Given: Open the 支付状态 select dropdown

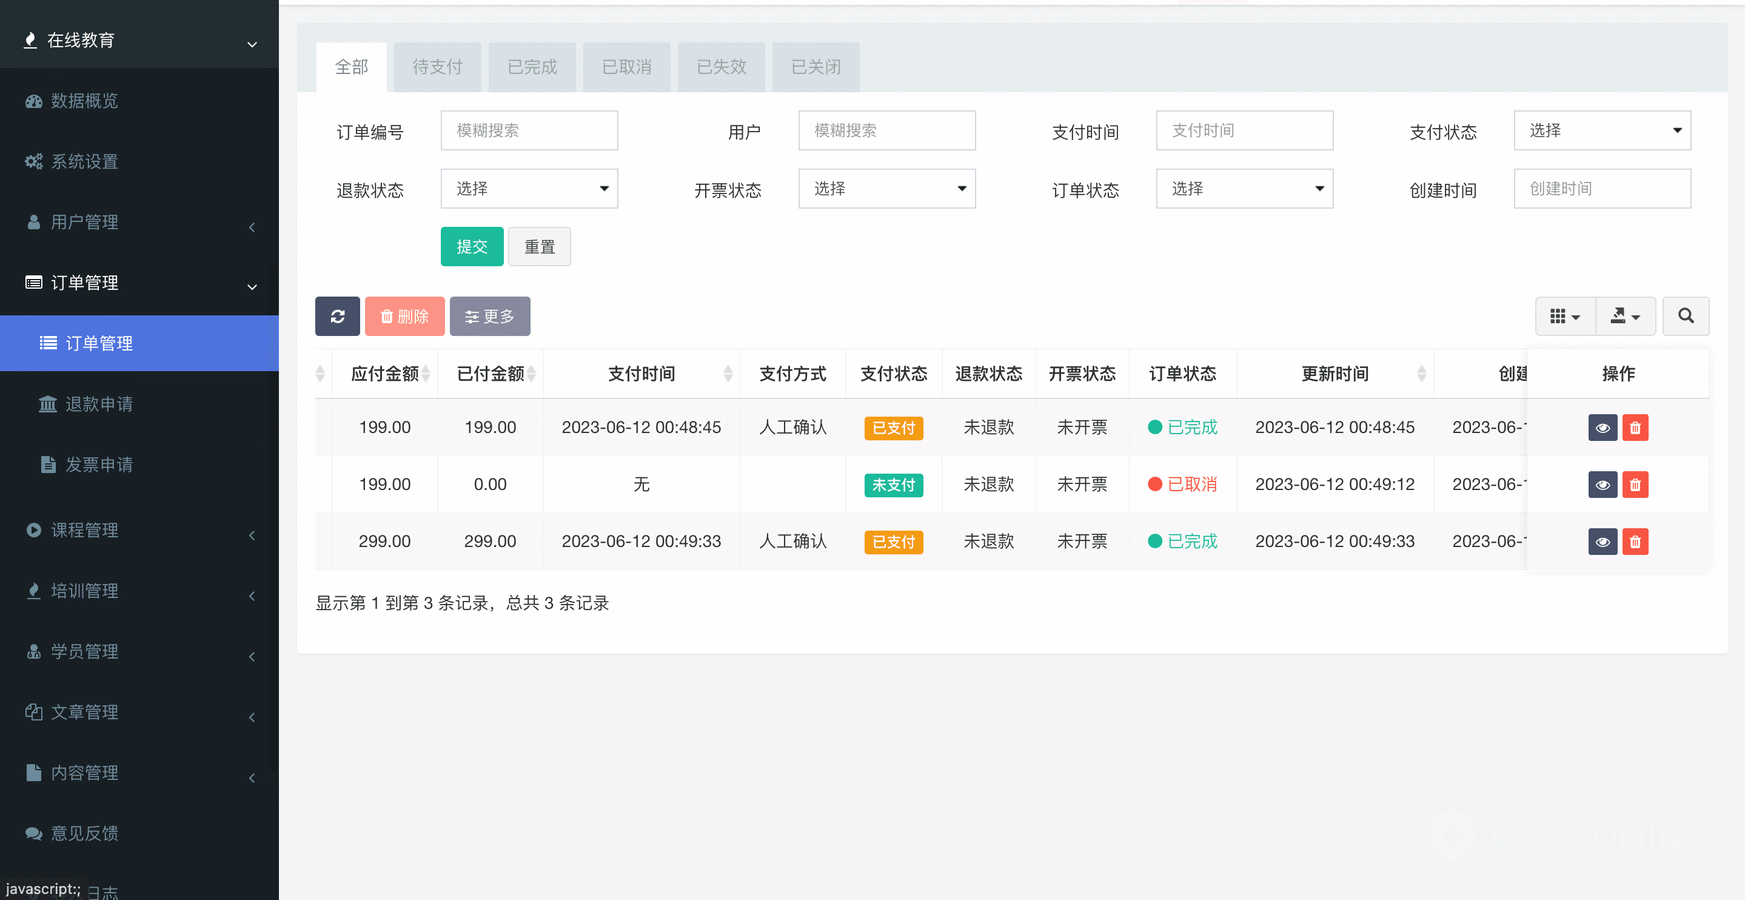Looking at the screenshot, I should 1602,131.
